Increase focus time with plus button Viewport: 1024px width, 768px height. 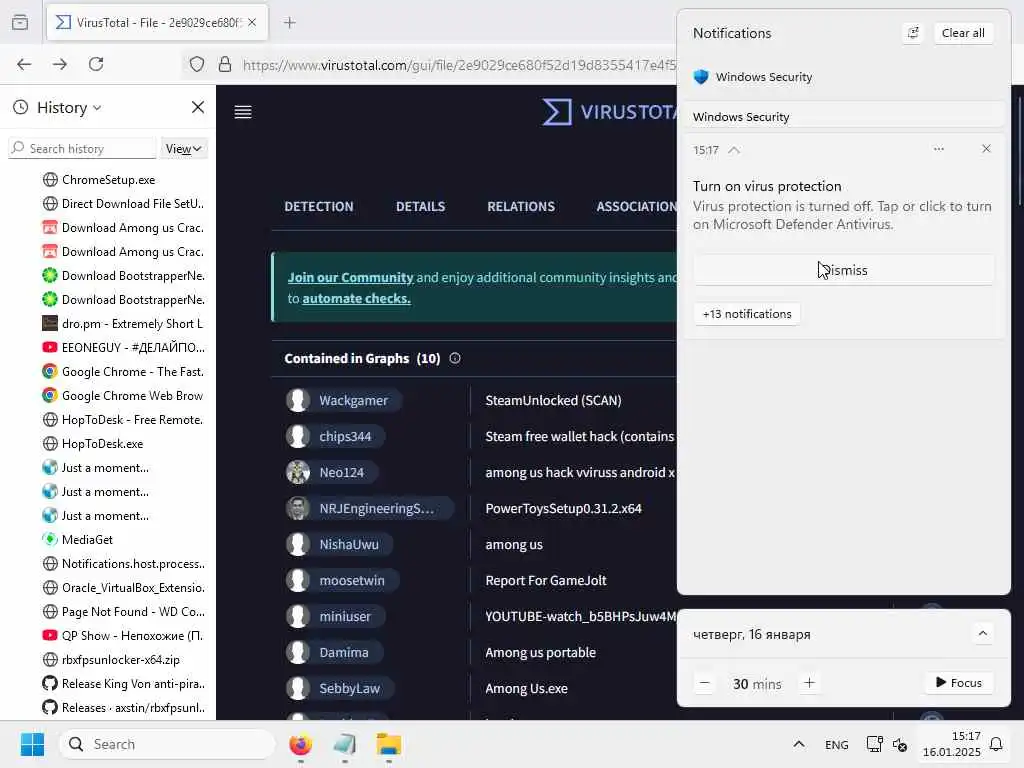(x=809, y=683)
